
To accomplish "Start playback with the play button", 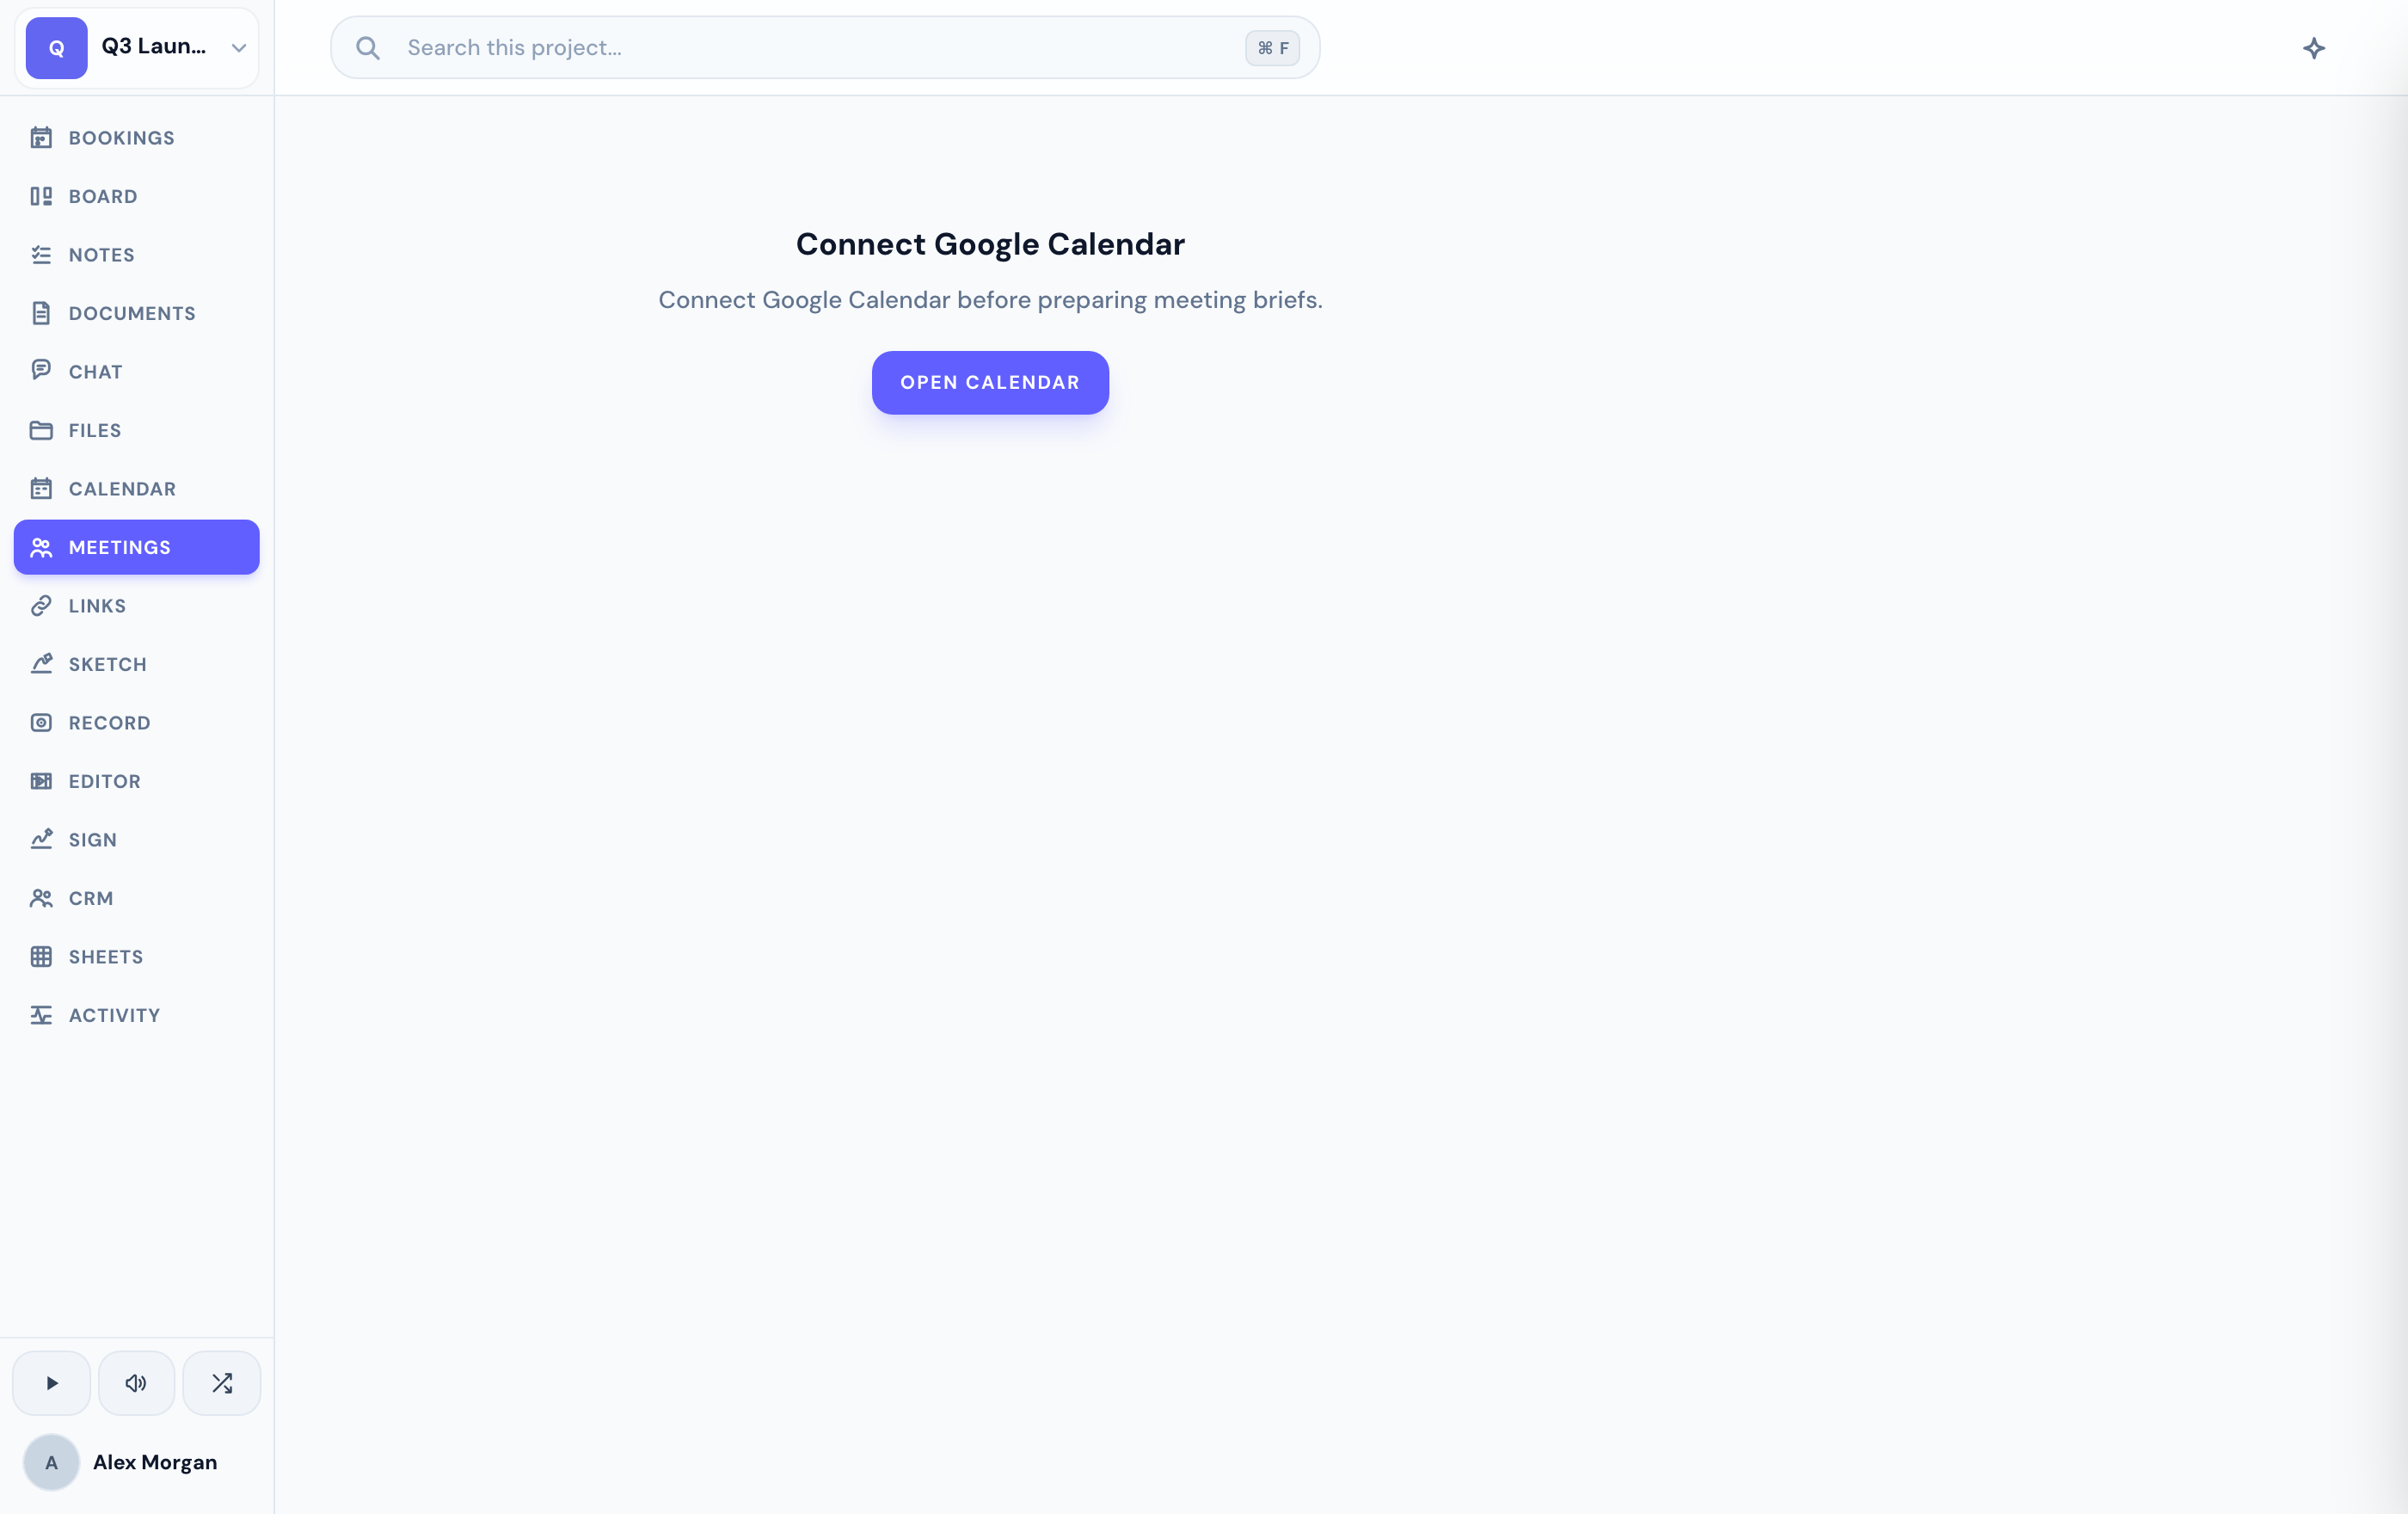I will click(52, 1383).
